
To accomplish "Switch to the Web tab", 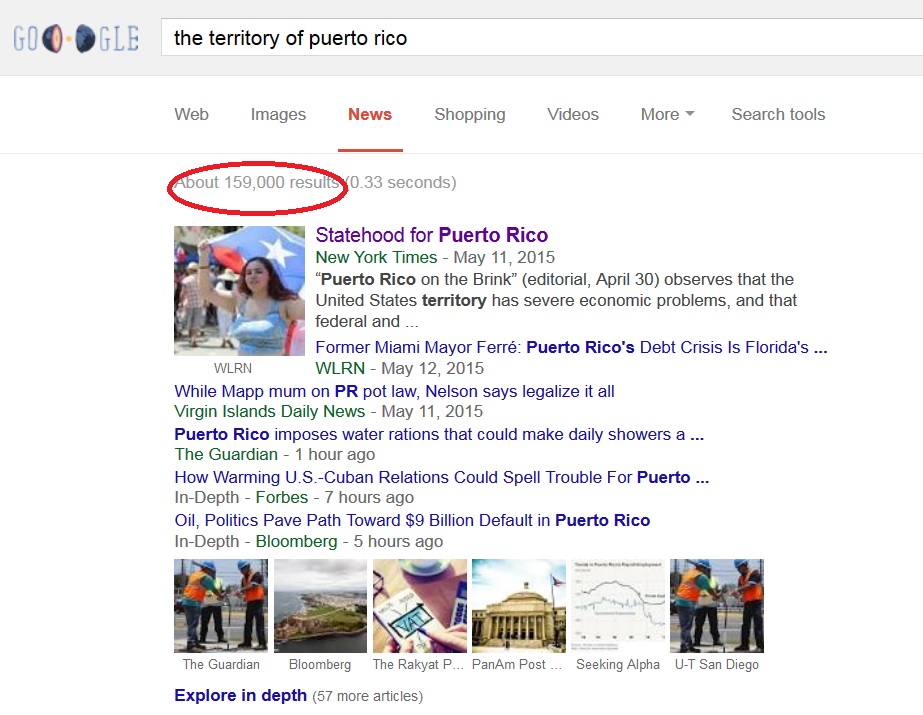I will [191, 114].
